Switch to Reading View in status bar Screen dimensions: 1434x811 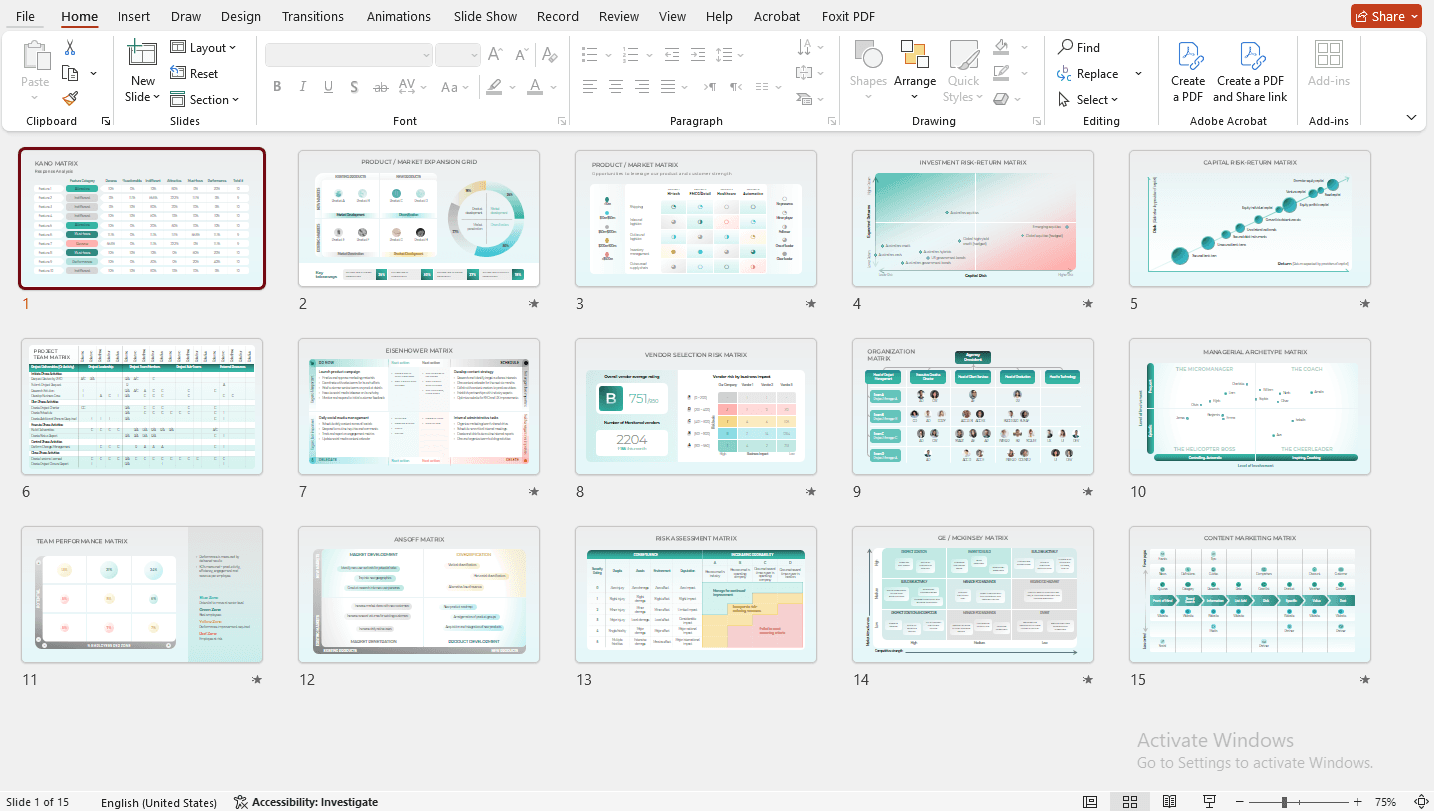pyautogui.click(x=1170, y=802)
